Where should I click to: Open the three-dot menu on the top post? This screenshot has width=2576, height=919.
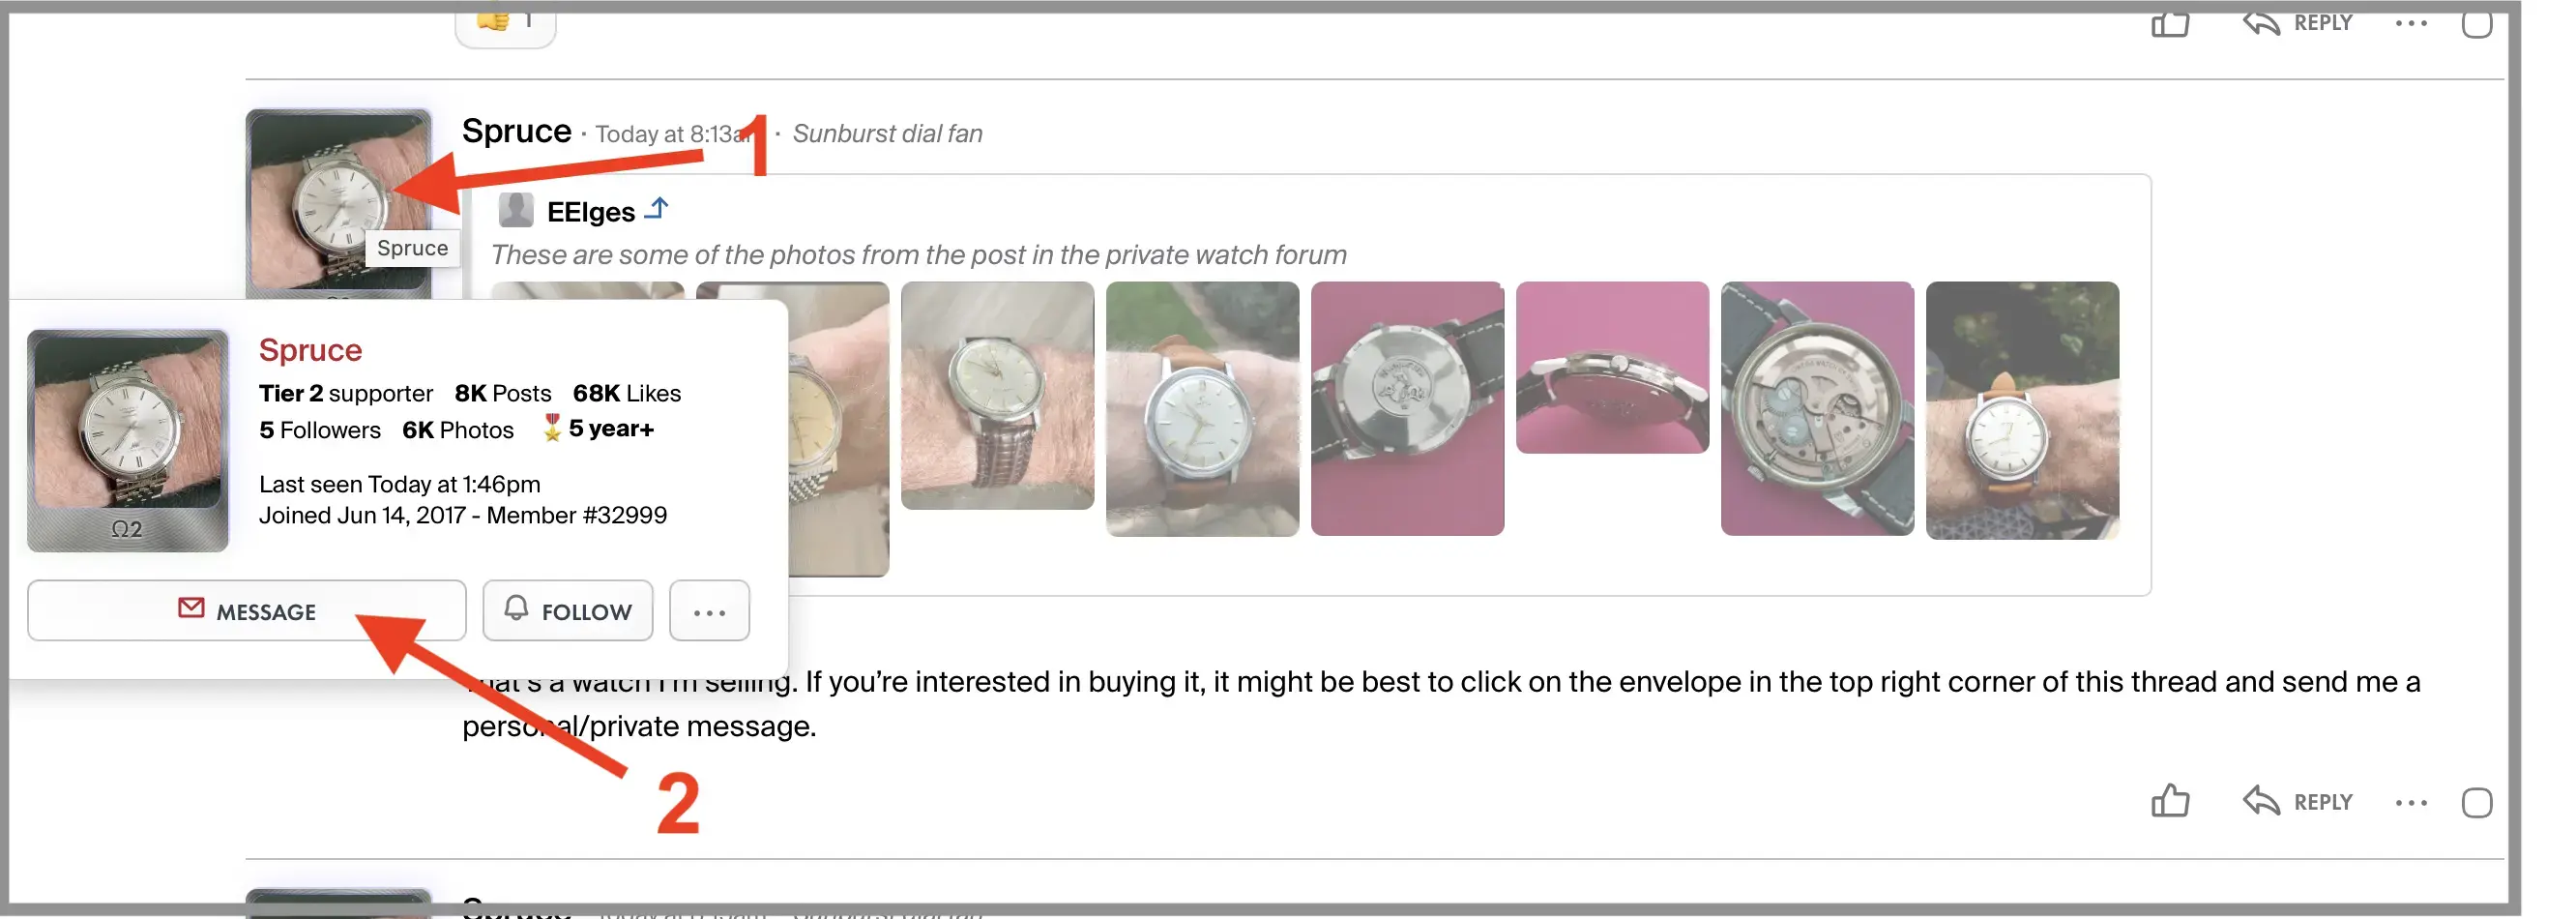(2411, 22)
